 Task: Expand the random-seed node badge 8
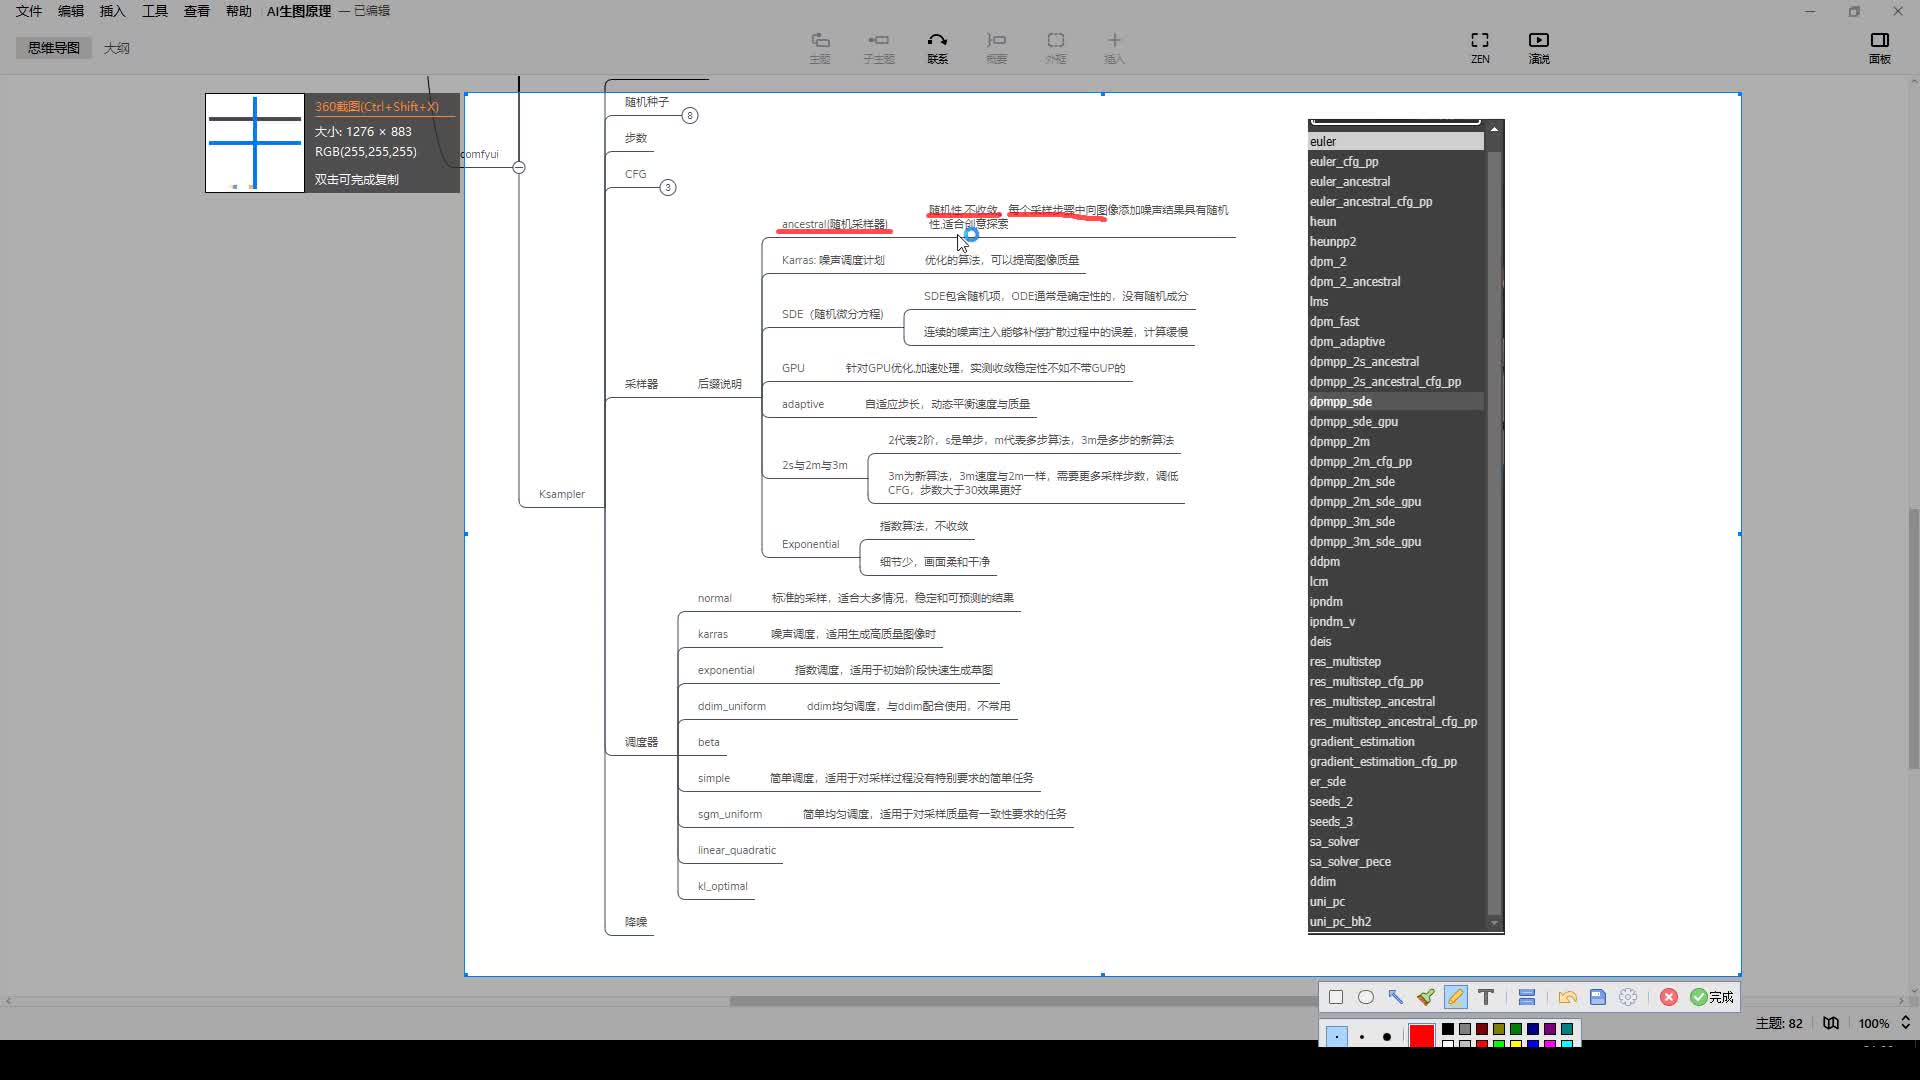pyautogui.click(x=690, y=116)
